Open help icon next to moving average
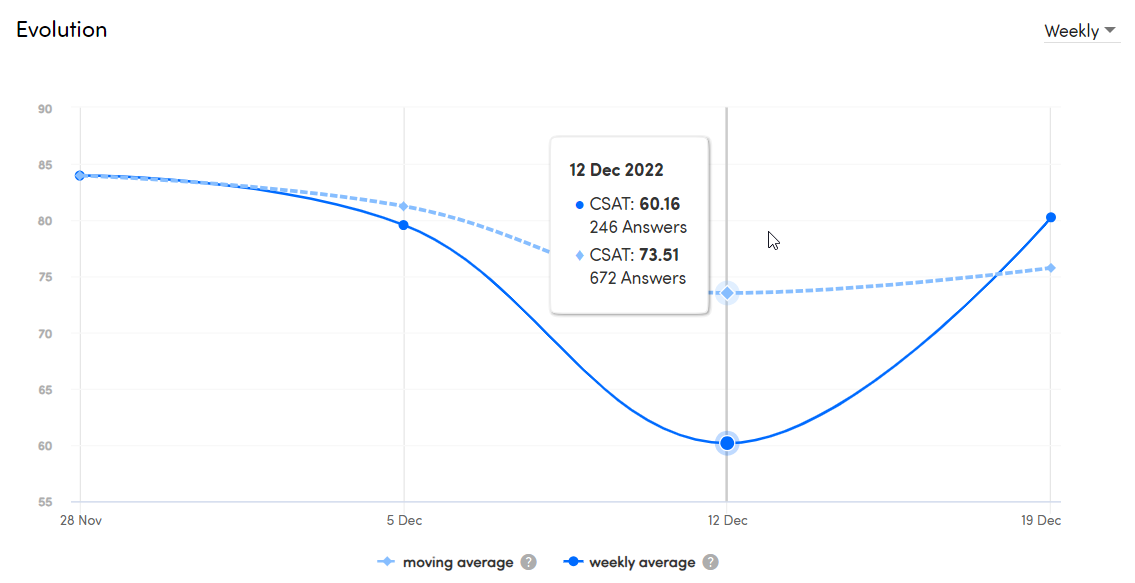 point(528,562)
